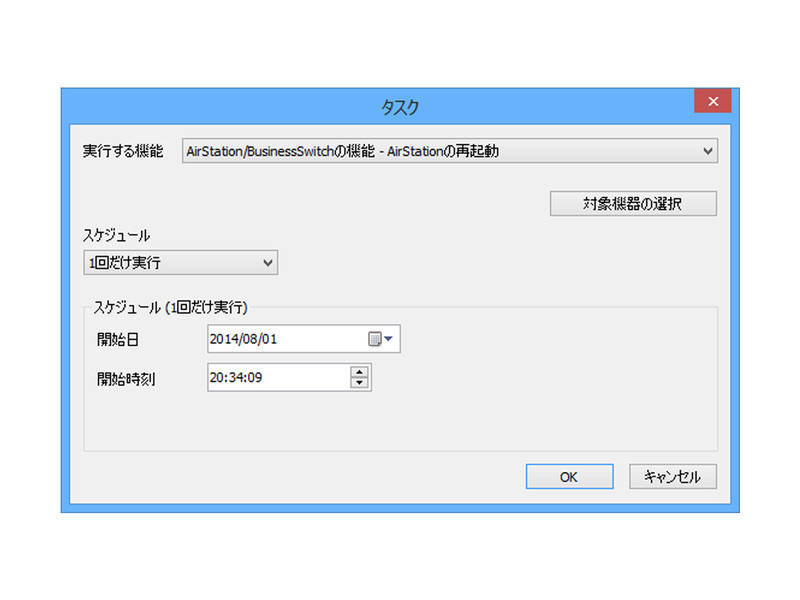Select the minutes 34 in the start time

238,378
